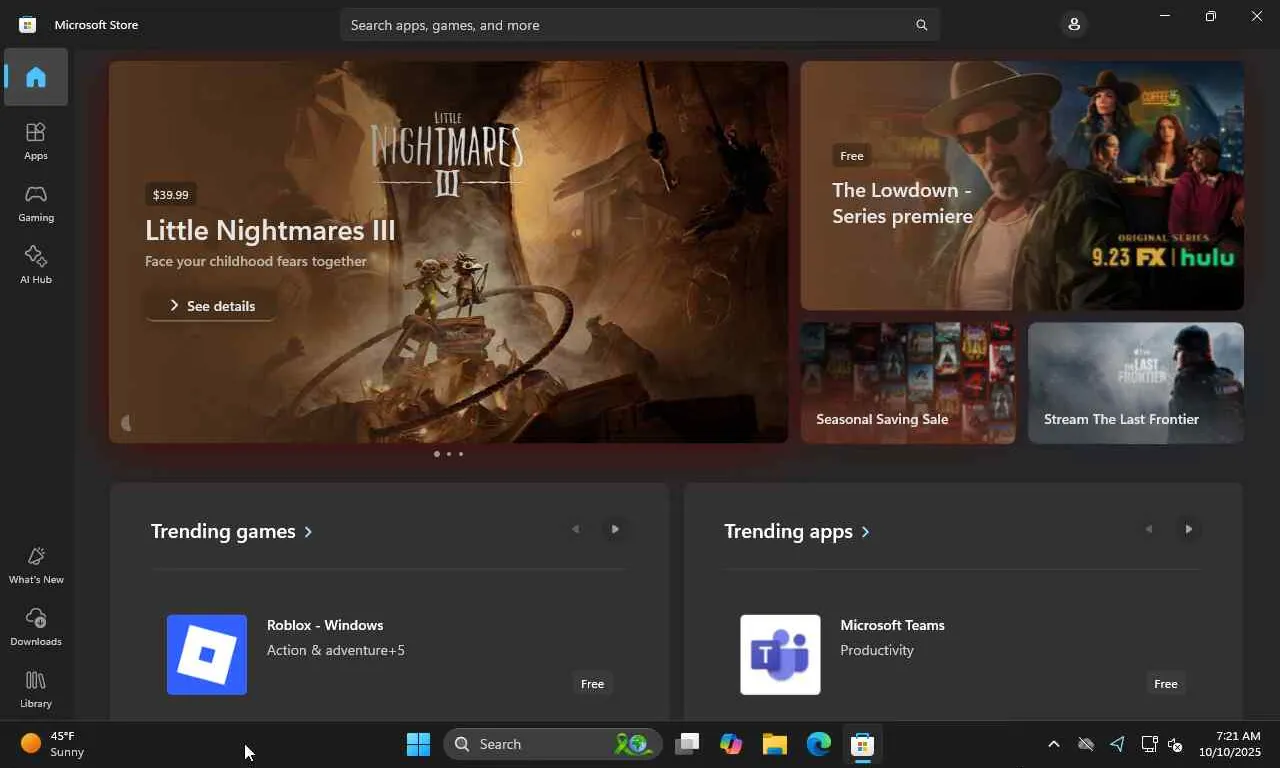Viewport: 1280px width, 768px height.
Task: Open The Lowdown series premiere banner
Action: click(1022, 185)
